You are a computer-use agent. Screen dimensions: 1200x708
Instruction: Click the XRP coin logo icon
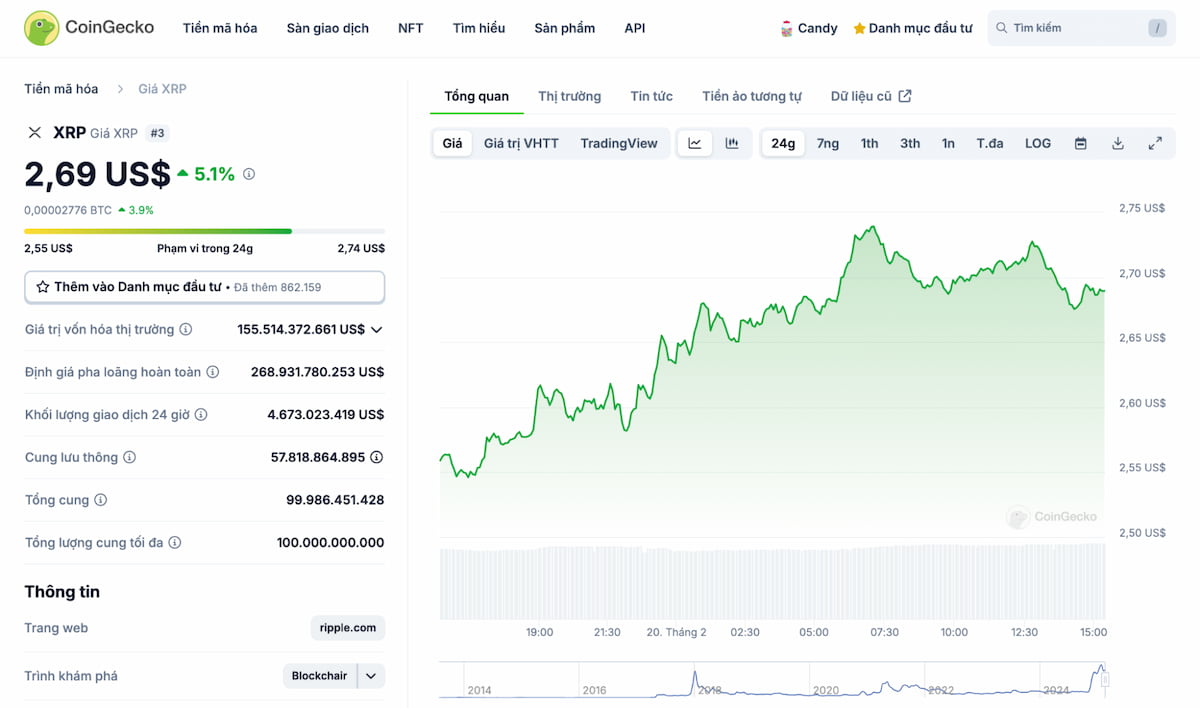click(35, 133)
